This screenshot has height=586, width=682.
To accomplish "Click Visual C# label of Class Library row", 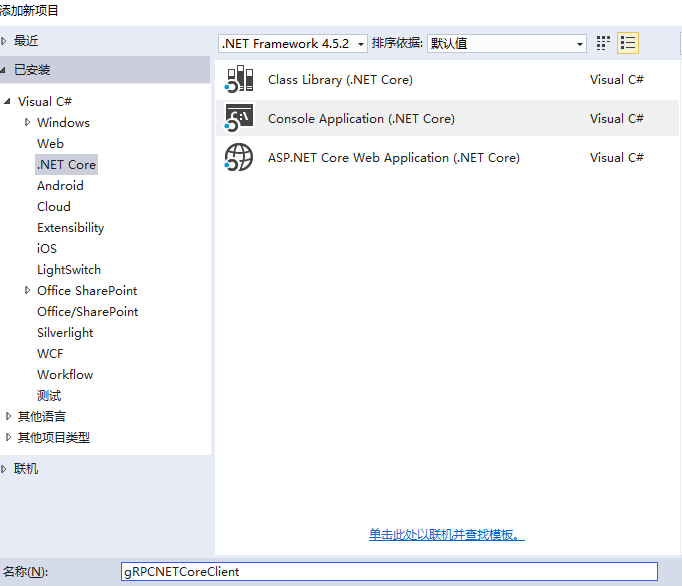I will point(616,80).
